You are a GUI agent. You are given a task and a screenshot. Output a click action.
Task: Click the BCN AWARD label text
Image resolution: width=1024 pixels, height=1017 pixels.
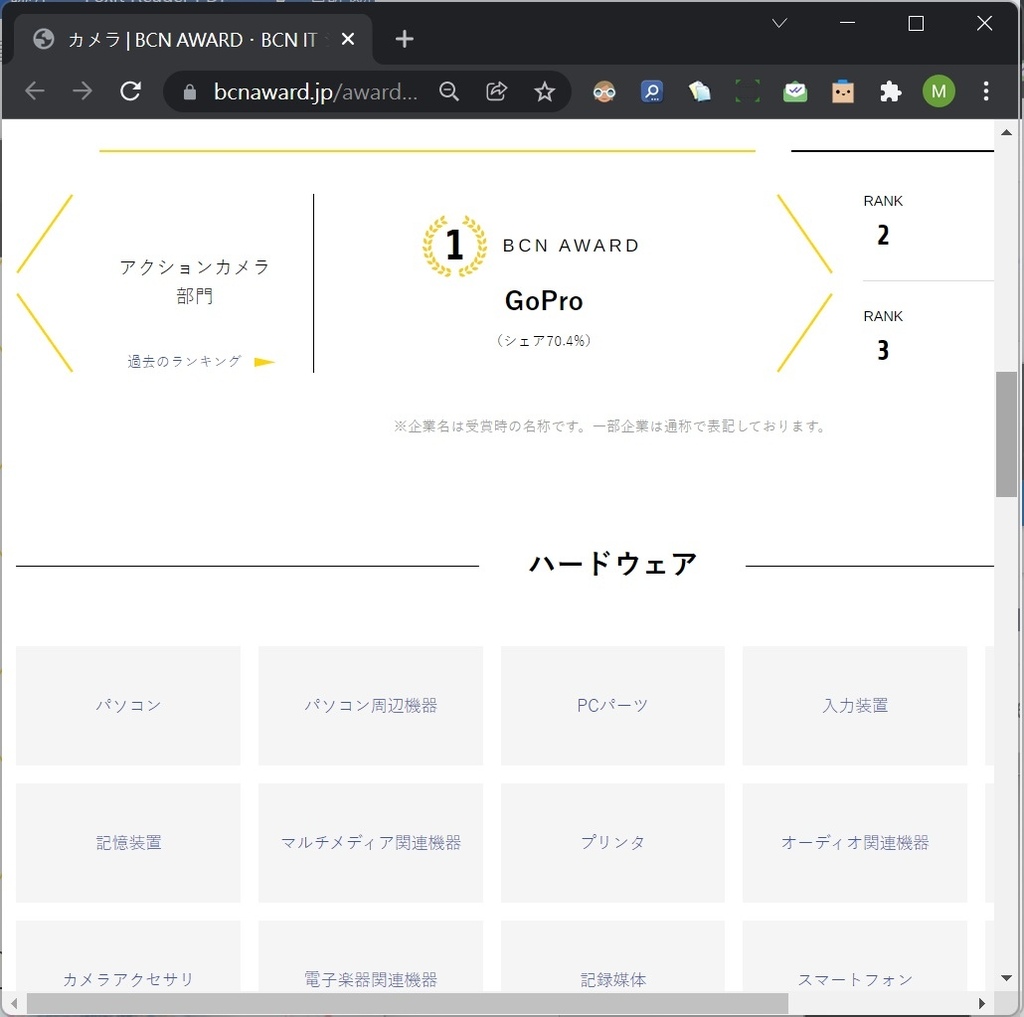(570, 246)
